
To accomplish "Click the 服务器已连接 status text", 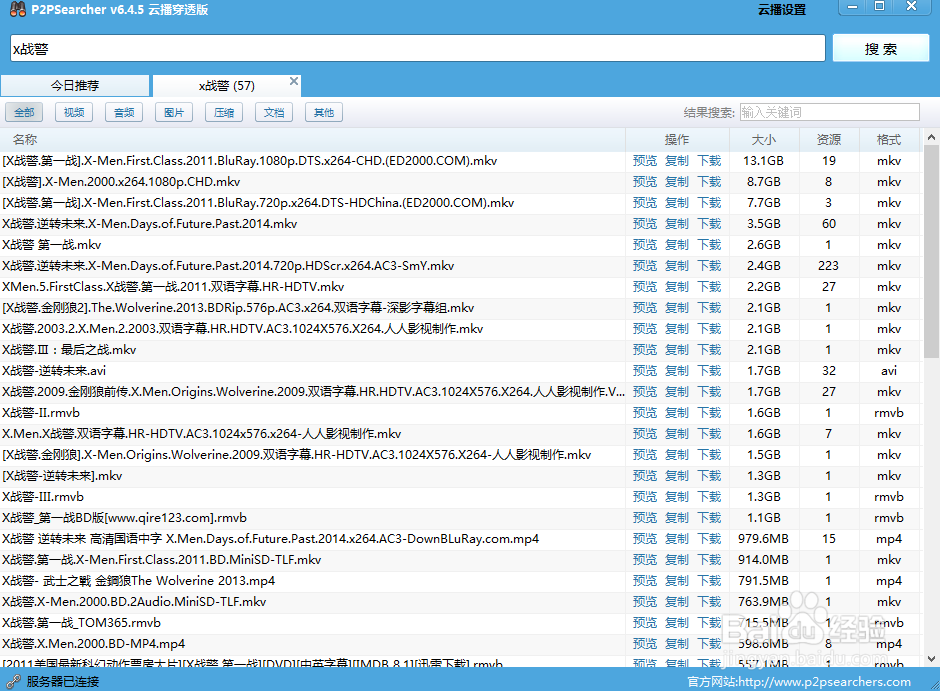I will (62, 681).
